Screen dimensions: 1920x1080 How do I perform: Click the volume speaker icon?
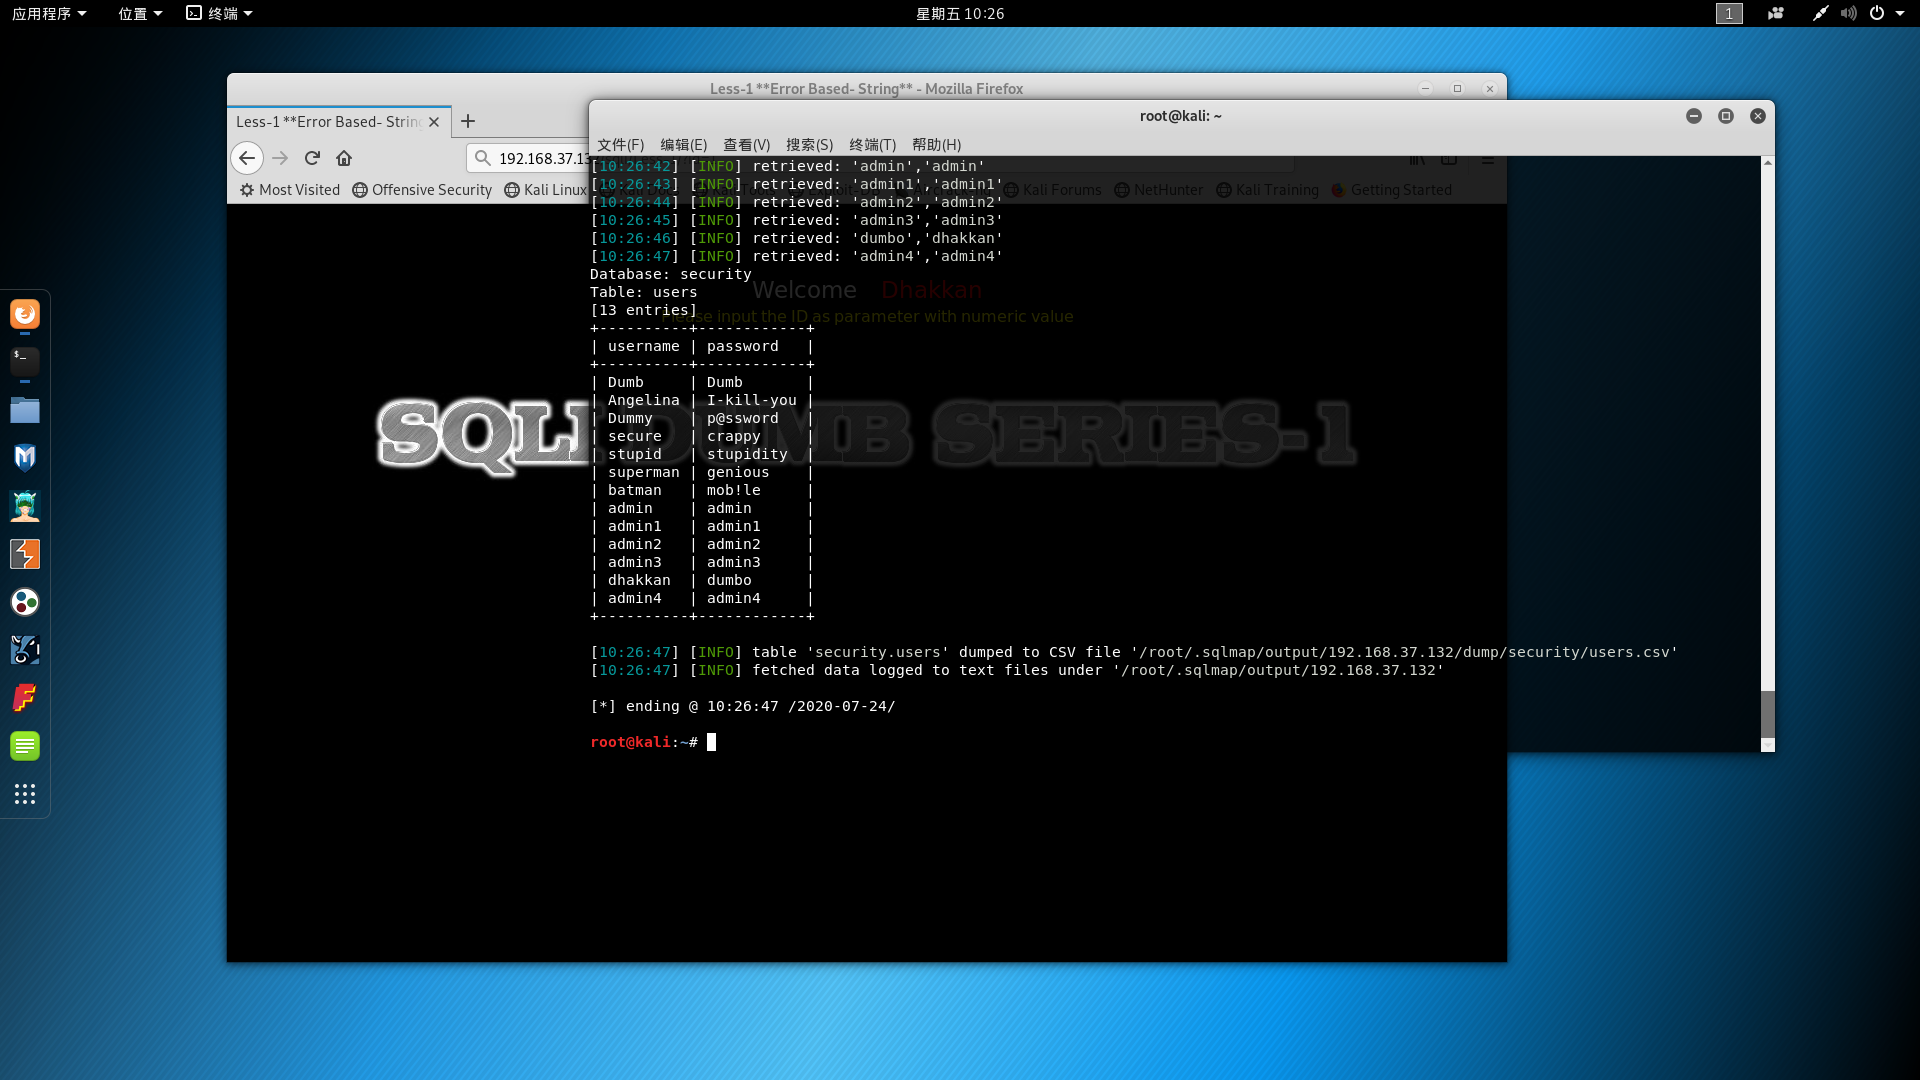[x=1849, y=13]
